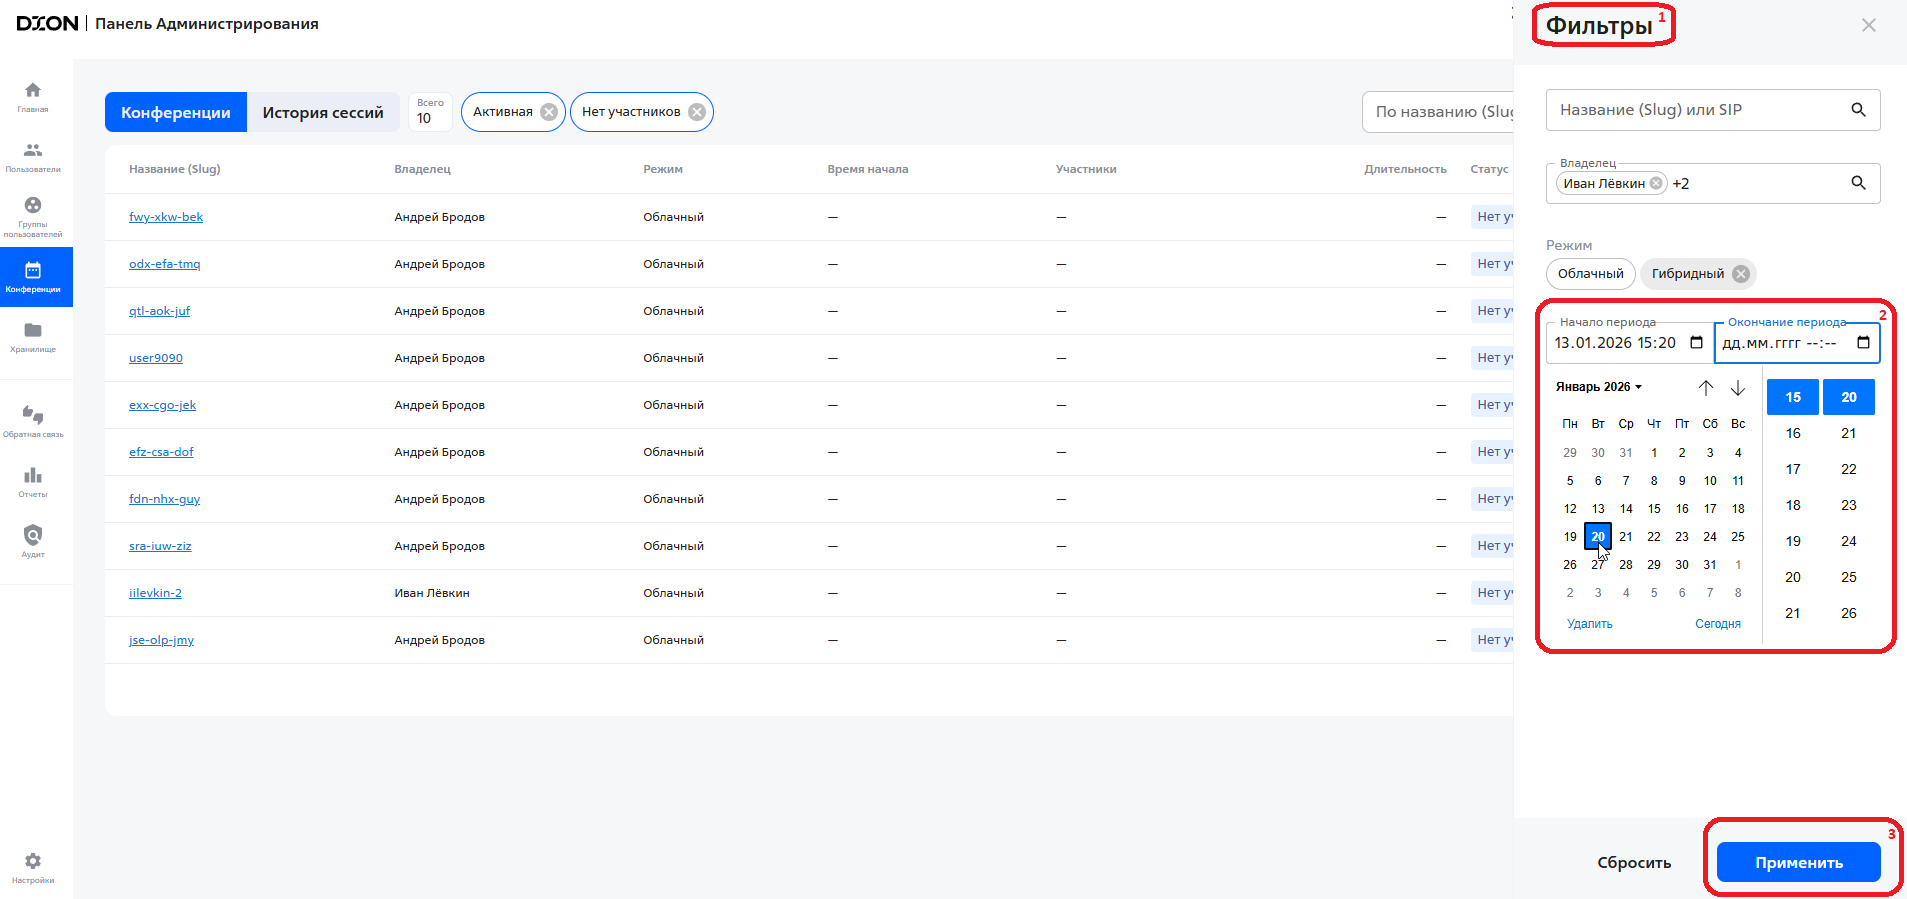
Task: Open the Хранилище folder icon
Action: tap(33, 331)
